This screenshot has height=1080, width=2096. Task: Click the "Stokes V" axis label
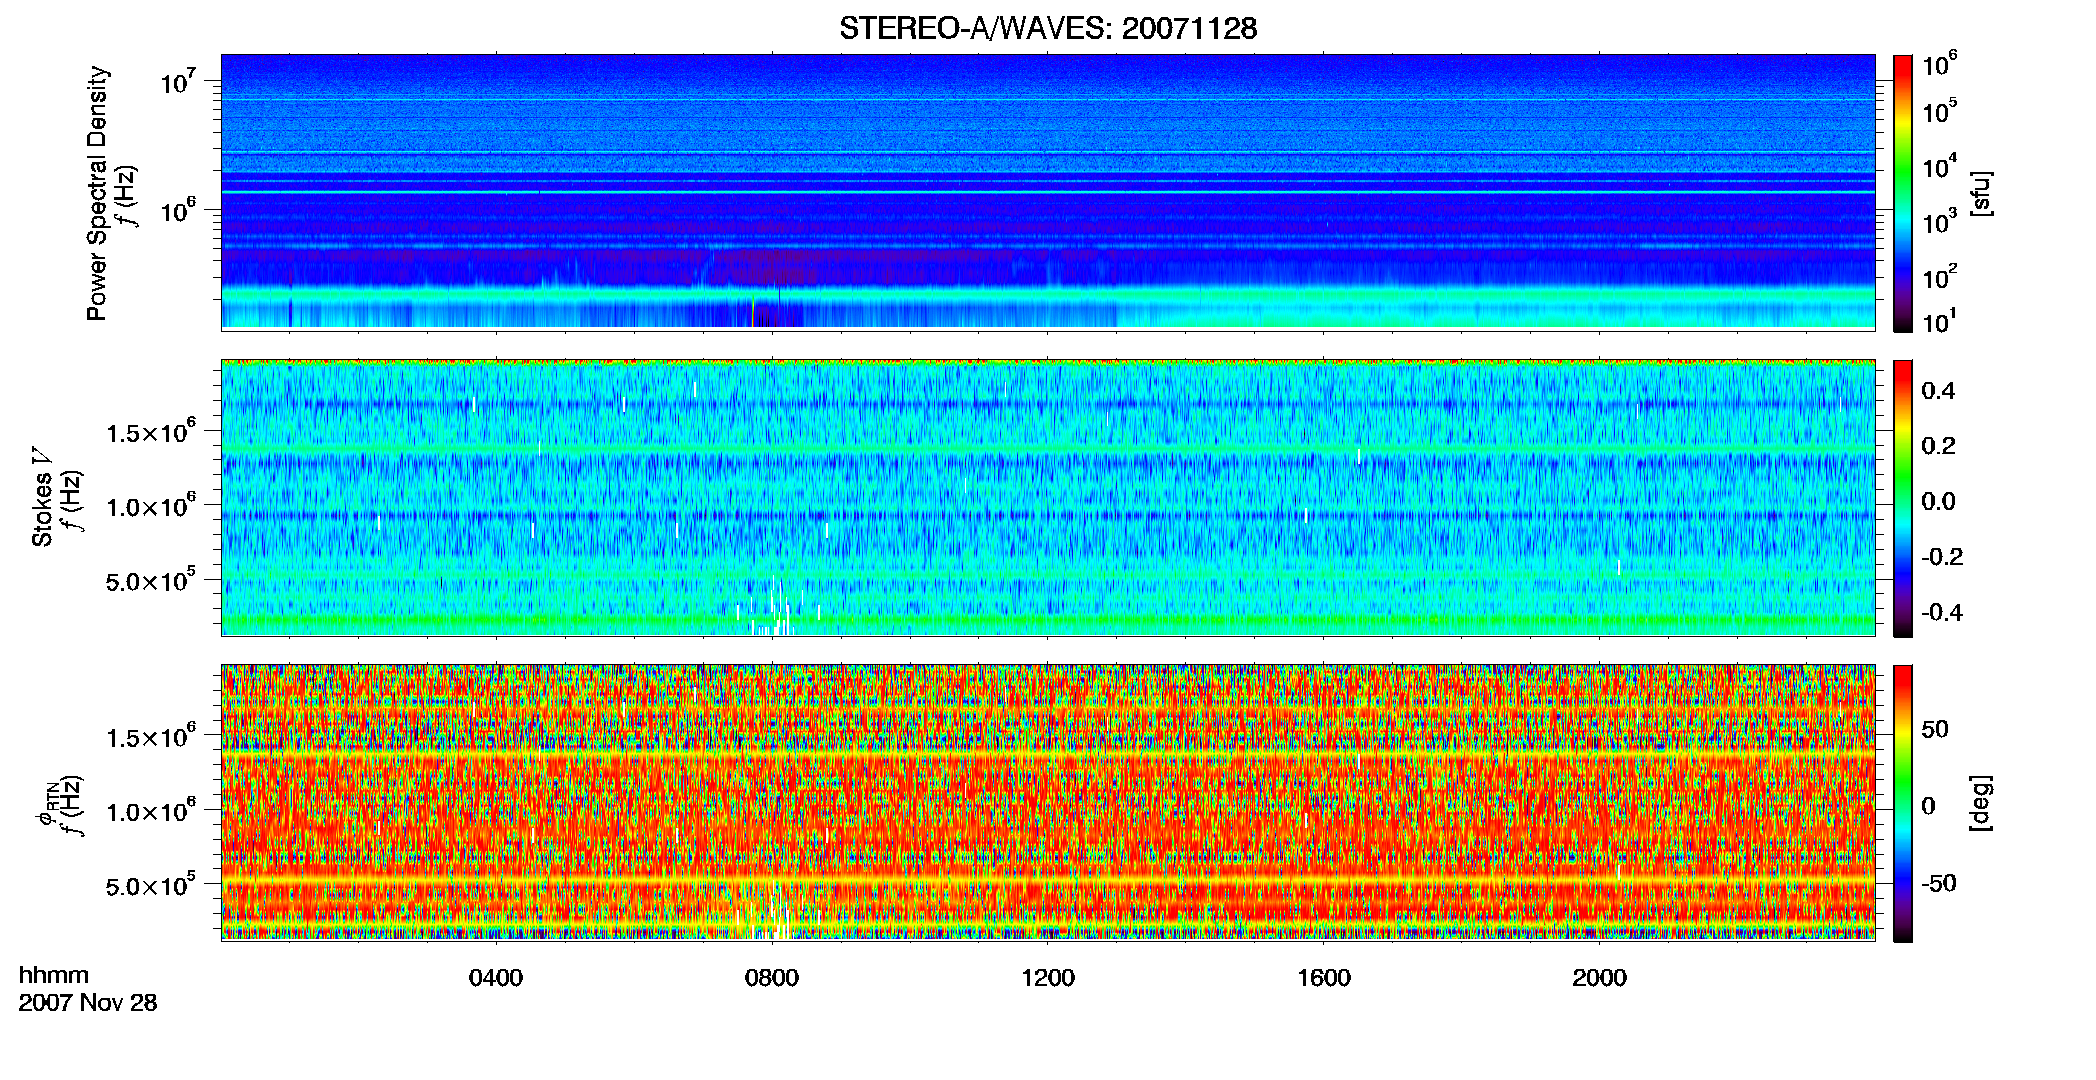pos(43,497)
